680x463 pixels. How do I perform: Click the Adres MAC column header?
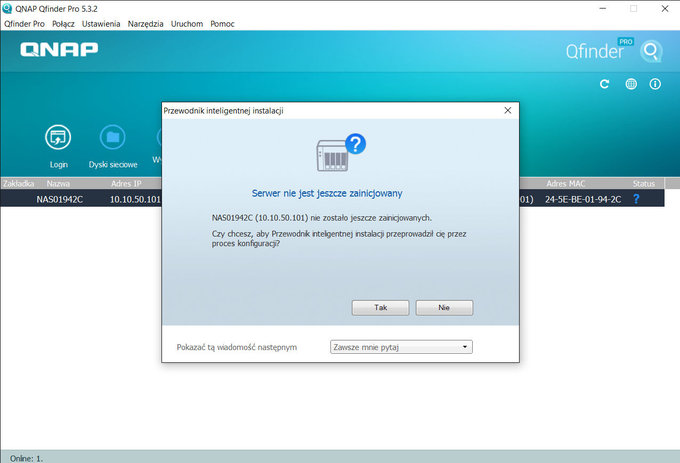(x=566, y=183)
